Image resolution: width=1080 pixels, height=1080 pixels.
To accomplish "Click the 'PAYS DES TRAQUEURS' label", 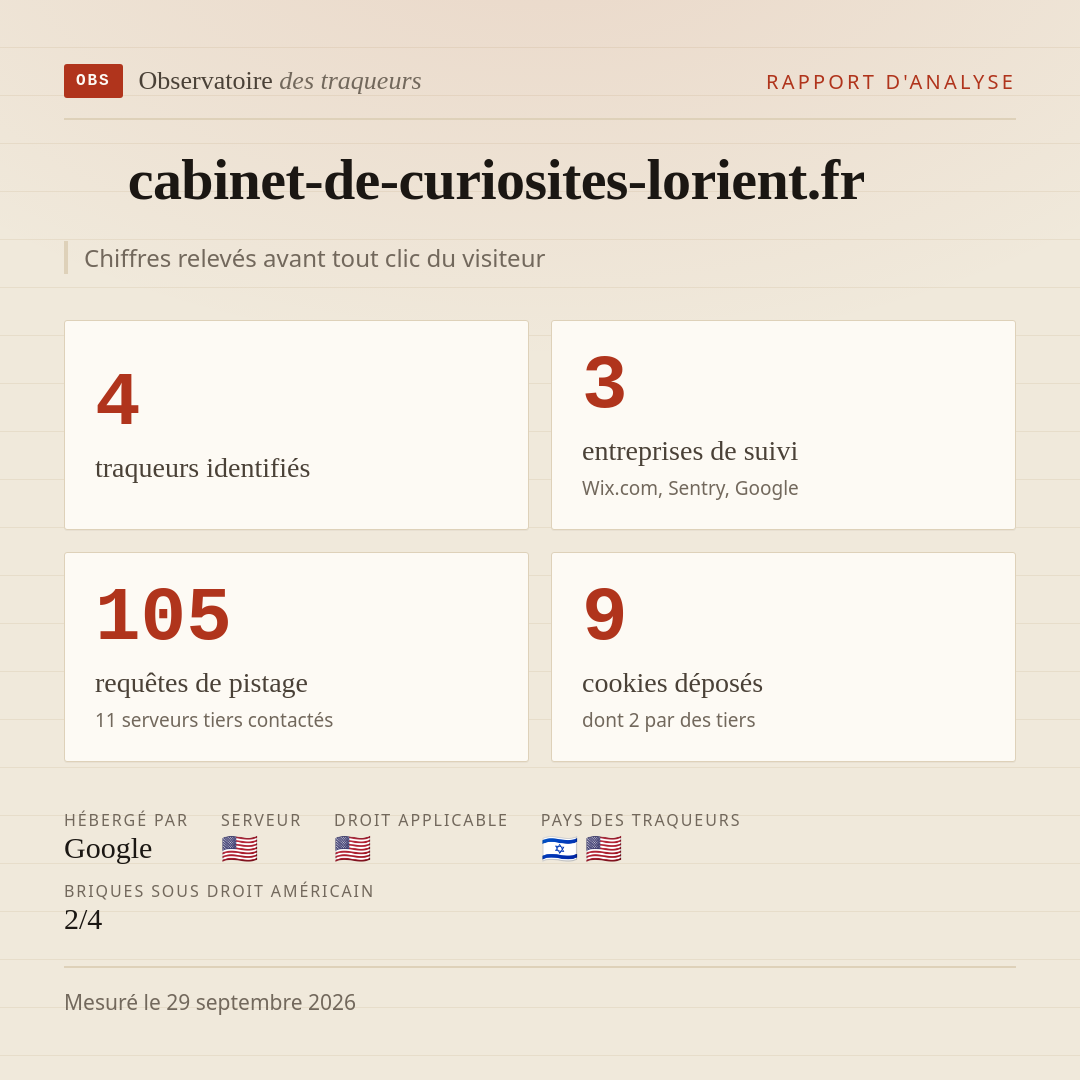I will (641, 820).
